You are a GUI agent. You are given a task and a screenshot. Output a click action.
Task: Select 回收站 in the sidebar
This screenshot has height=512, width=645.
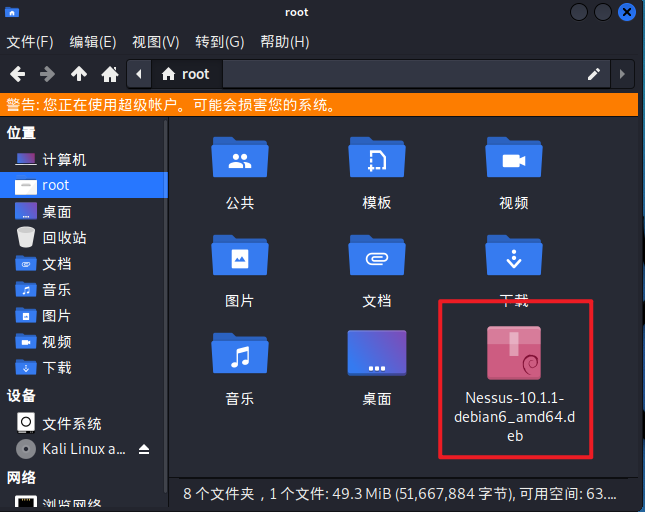click(64, 238)
